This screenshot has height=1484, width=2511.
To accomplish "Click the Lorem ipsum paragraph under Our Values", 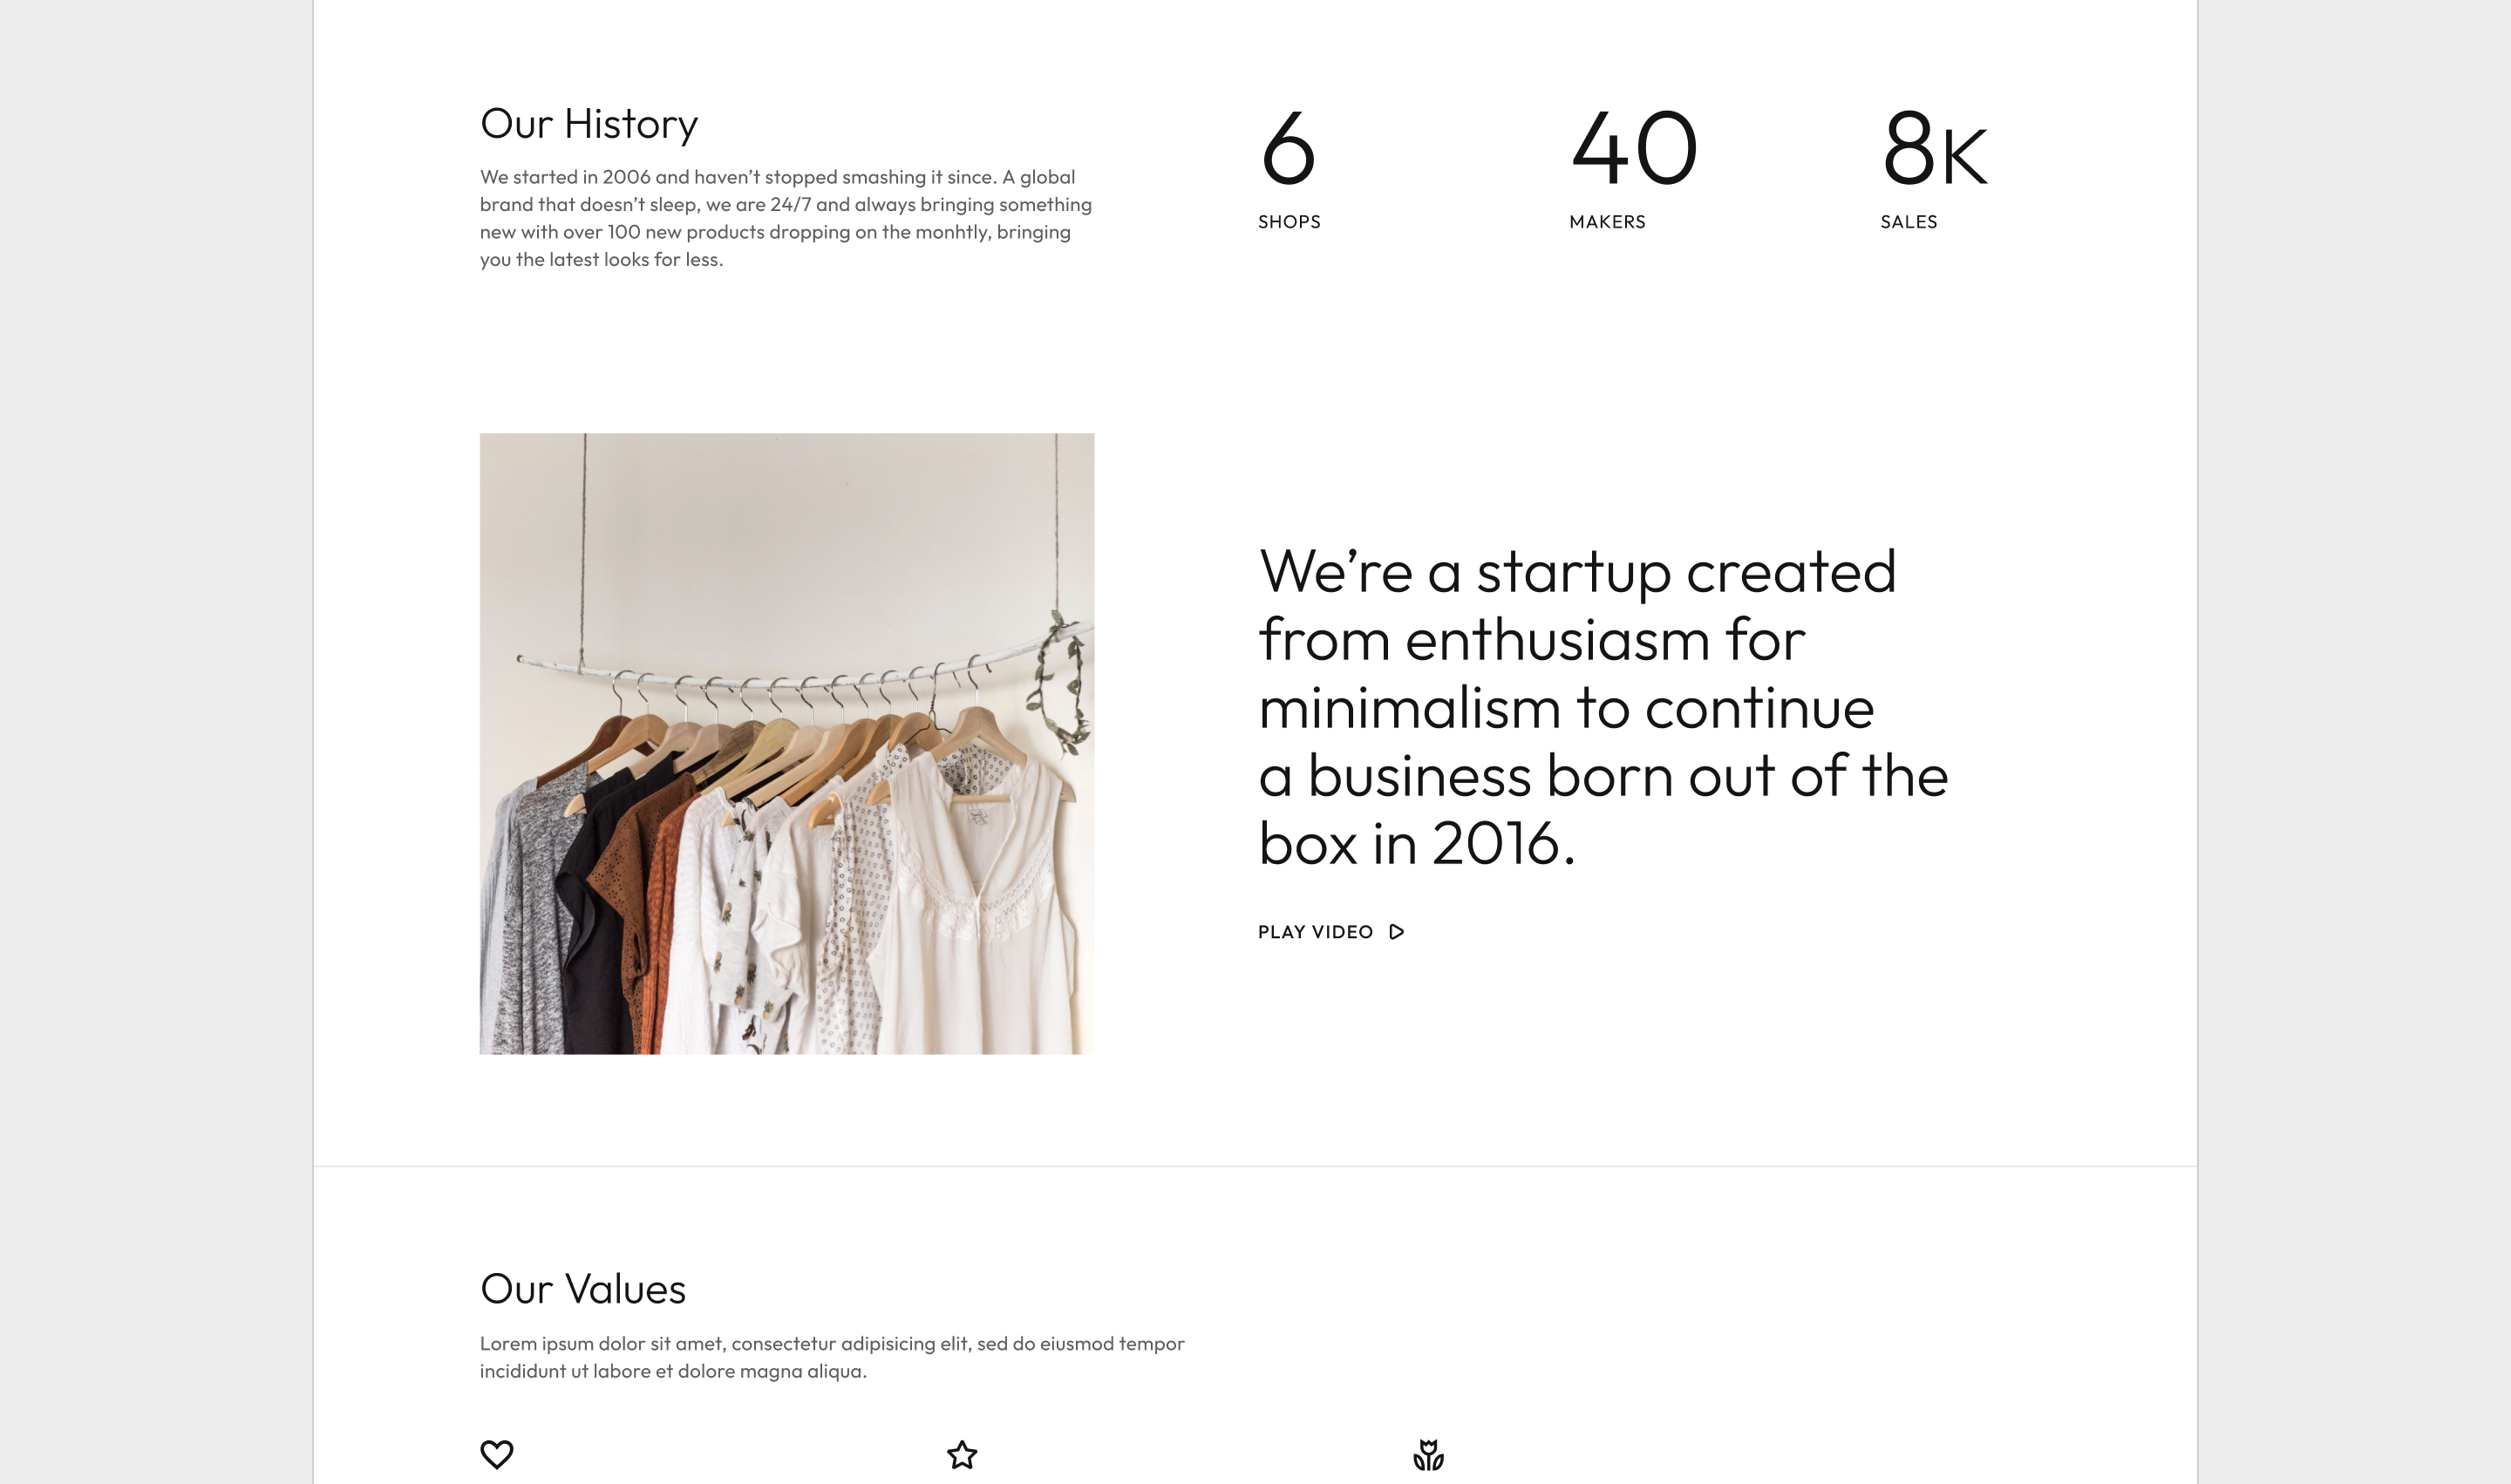I will (x=832, y=1357).
